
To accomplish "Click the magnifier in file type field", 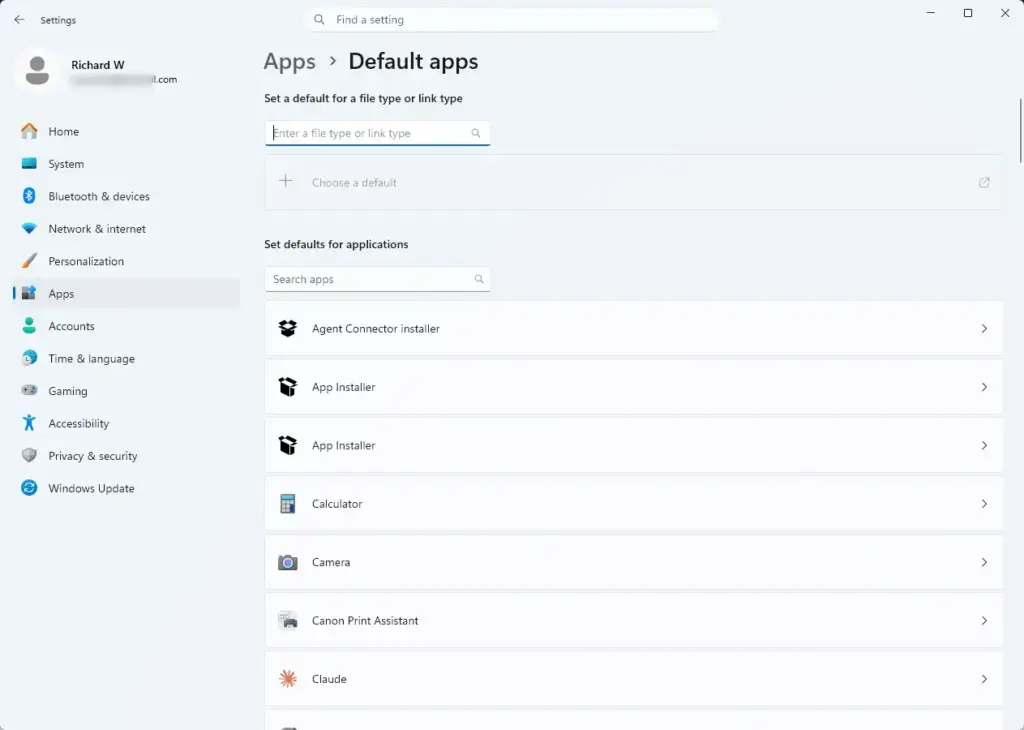I will [476, 133].
